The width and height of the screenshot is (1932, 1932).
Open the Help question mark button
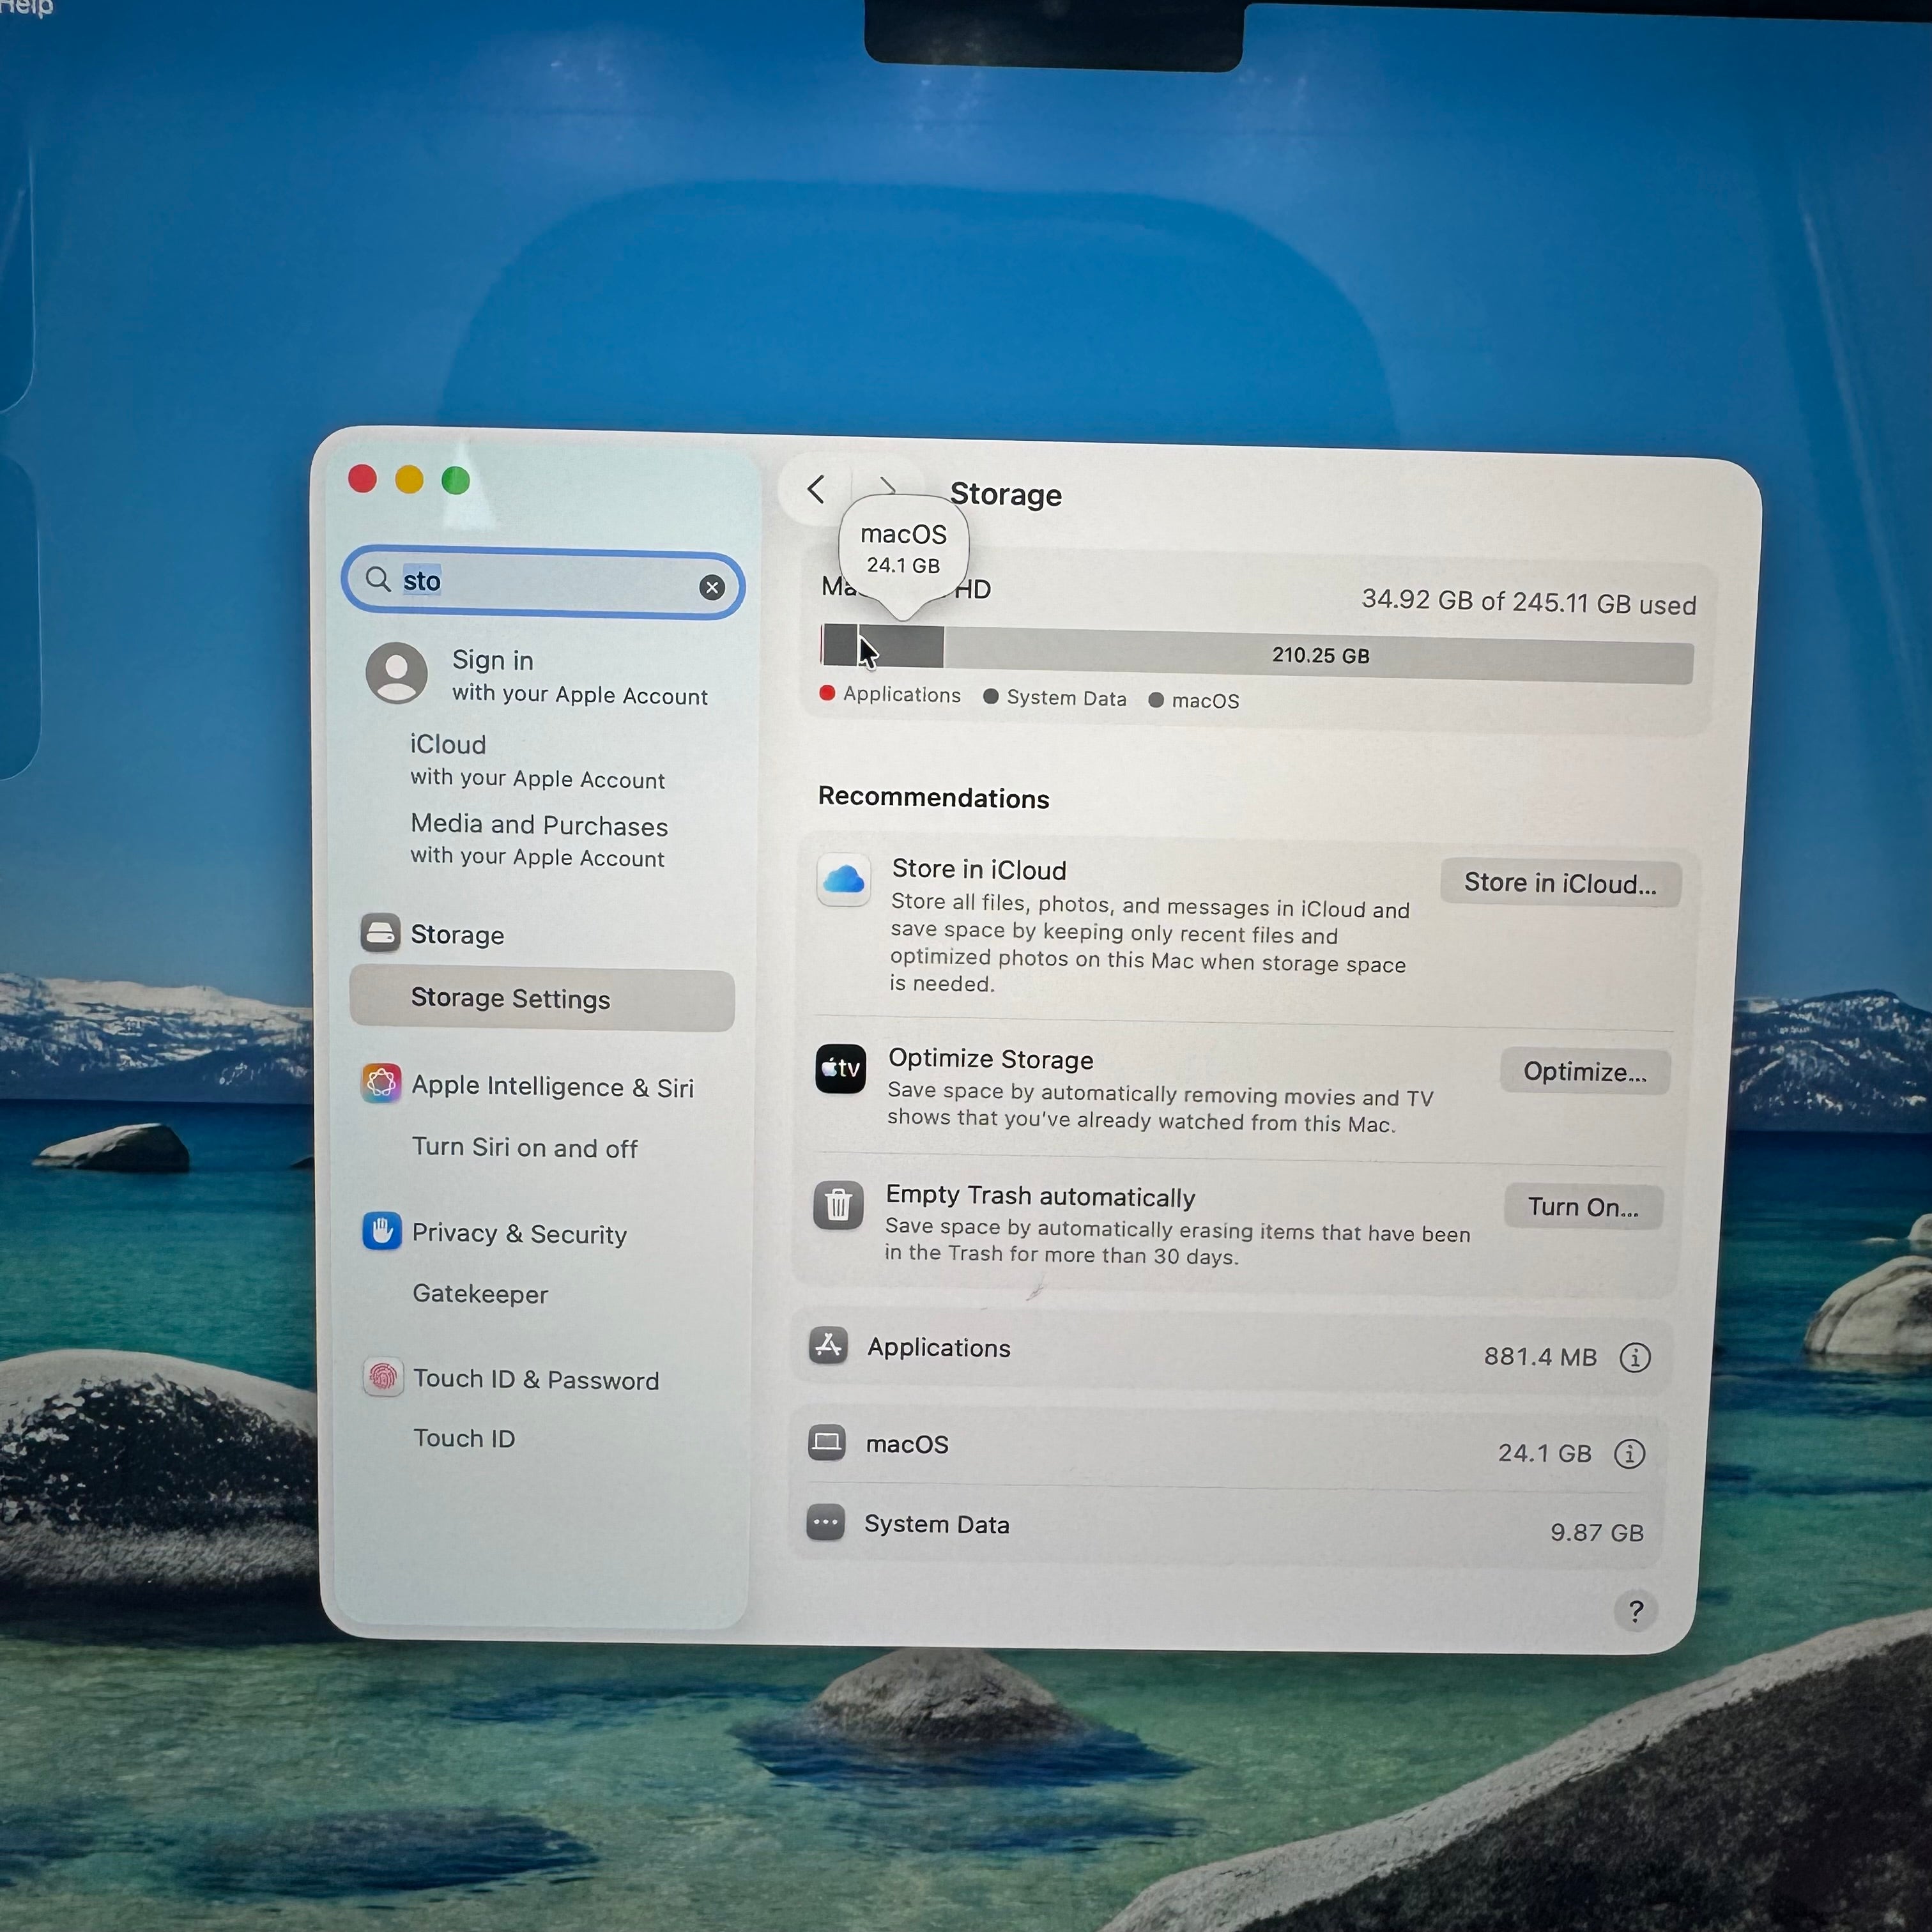[1635, 1611]
